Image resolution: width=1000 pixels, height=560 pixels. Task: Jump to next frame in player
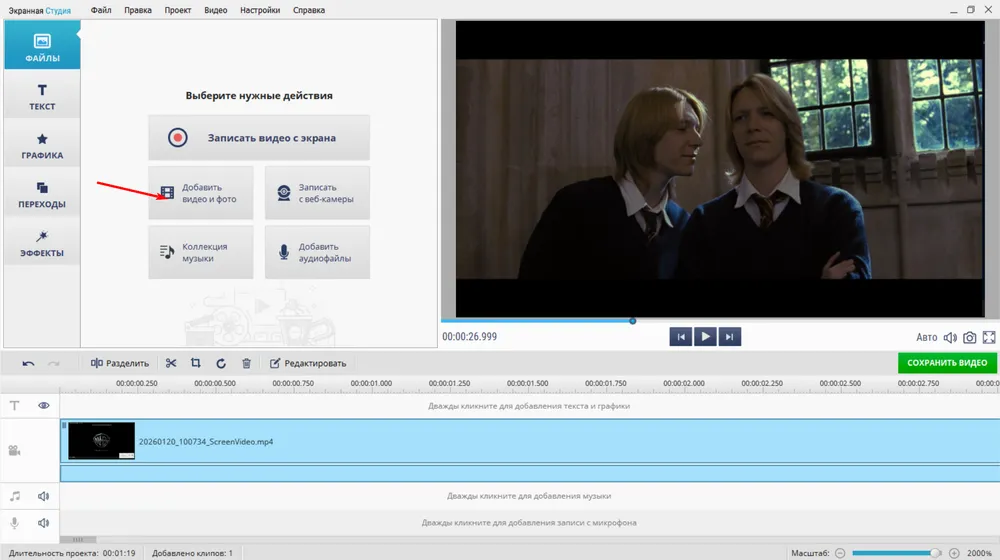730,337
